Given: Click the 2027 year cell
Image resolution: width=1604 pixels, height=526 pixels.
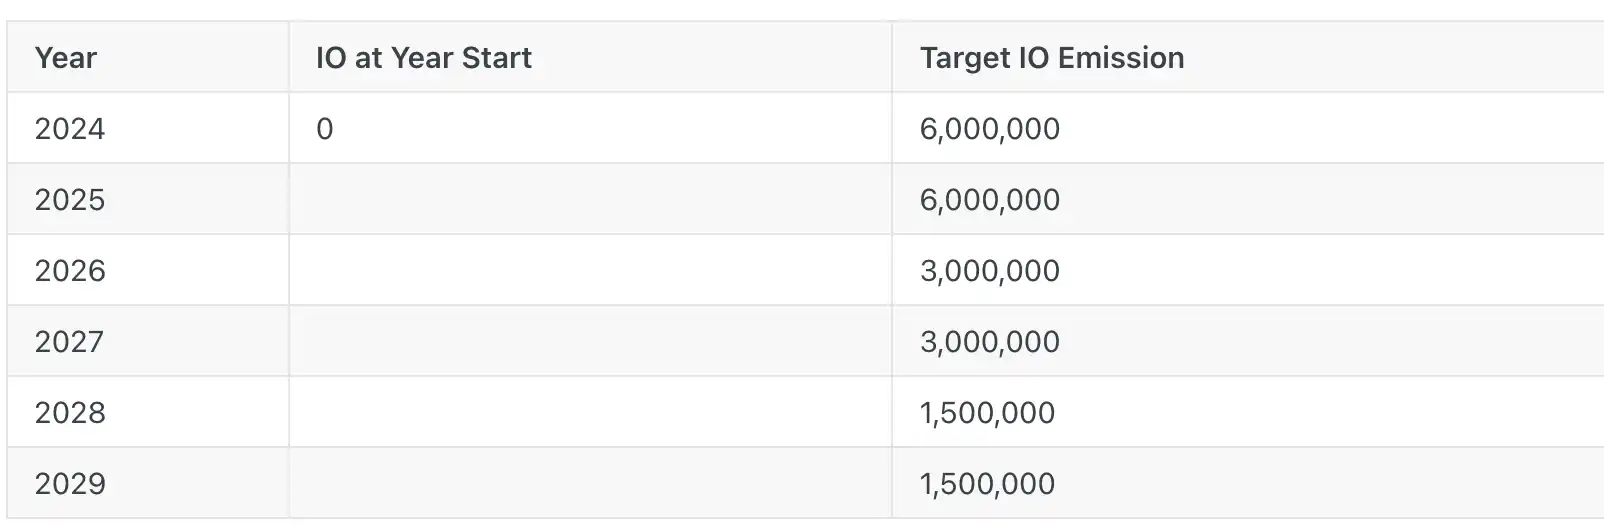Looking at the screenshot, I should click(70, 342).
